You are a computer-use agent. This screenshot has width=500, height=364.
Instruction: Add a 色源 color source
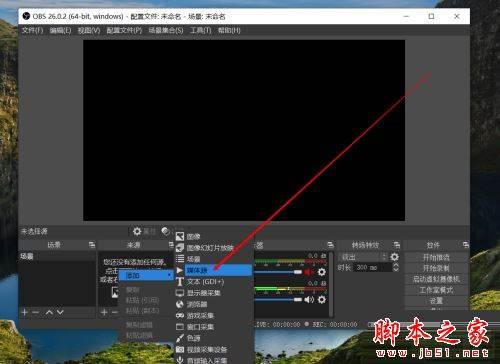click(x=213, y=338)
